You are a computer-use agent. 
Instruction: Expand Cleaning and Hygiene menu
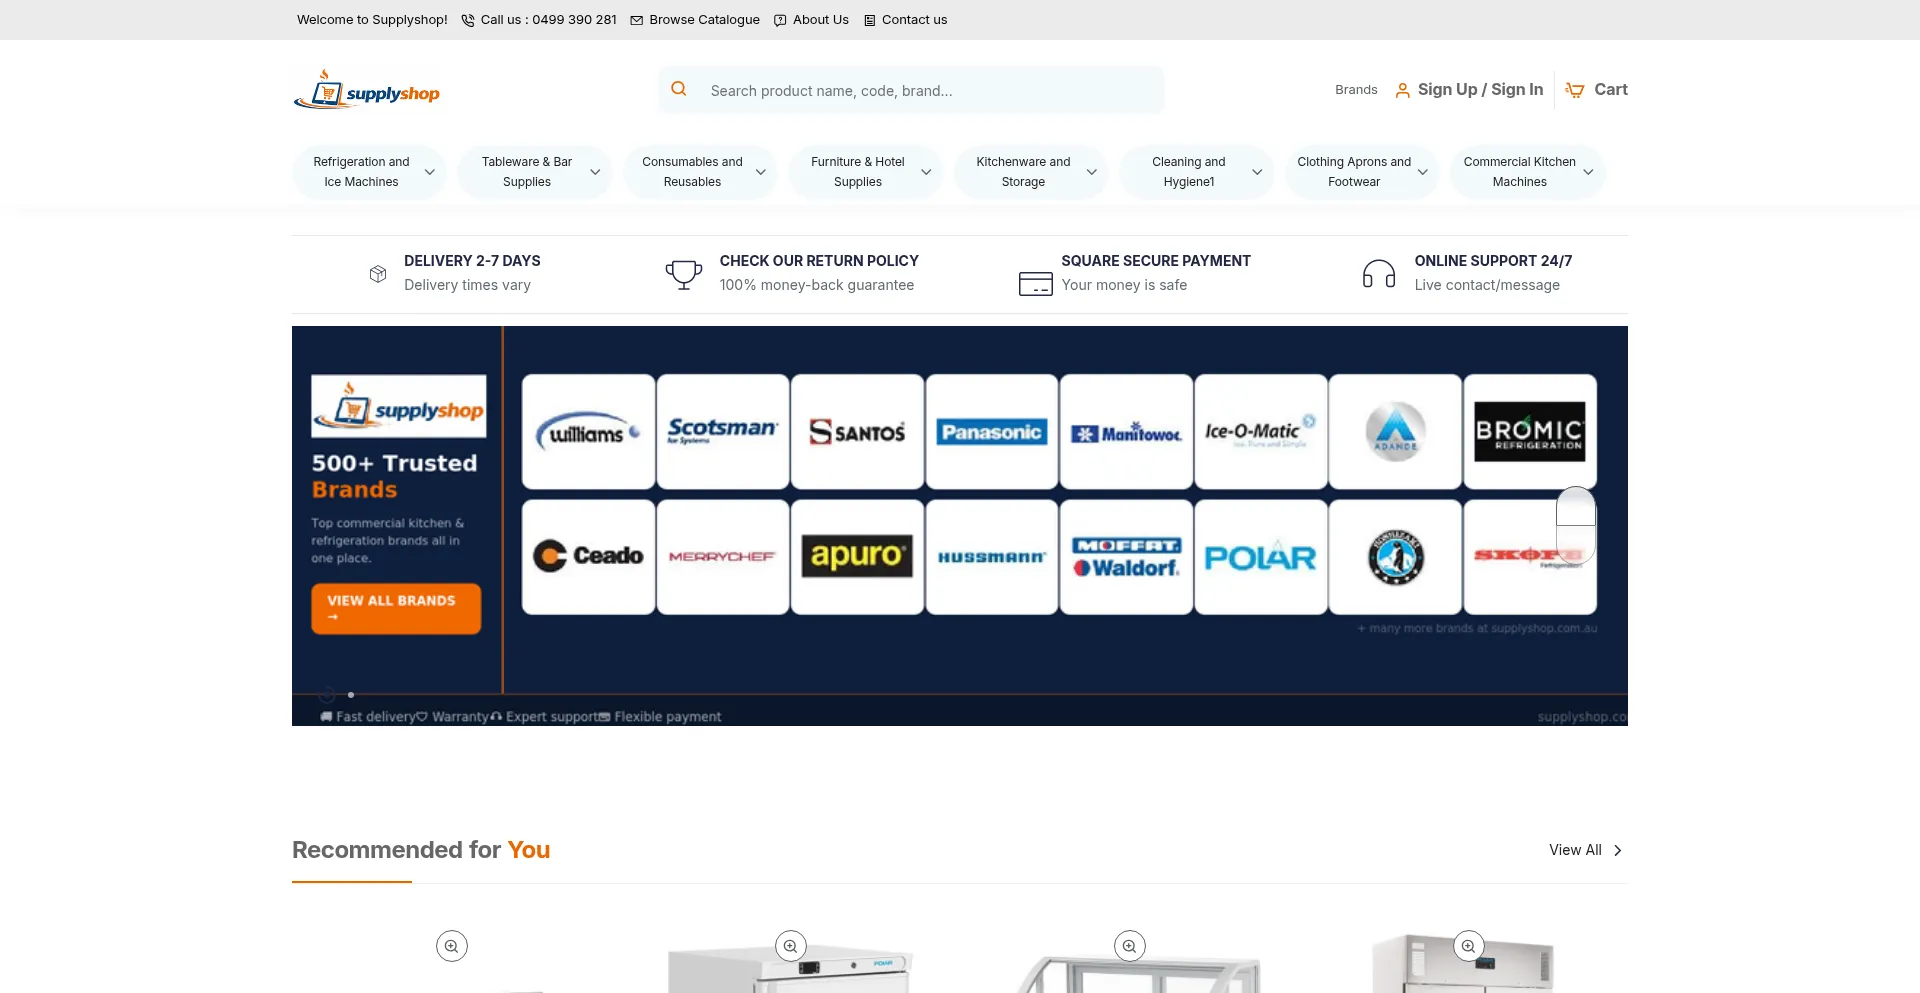1196,172
